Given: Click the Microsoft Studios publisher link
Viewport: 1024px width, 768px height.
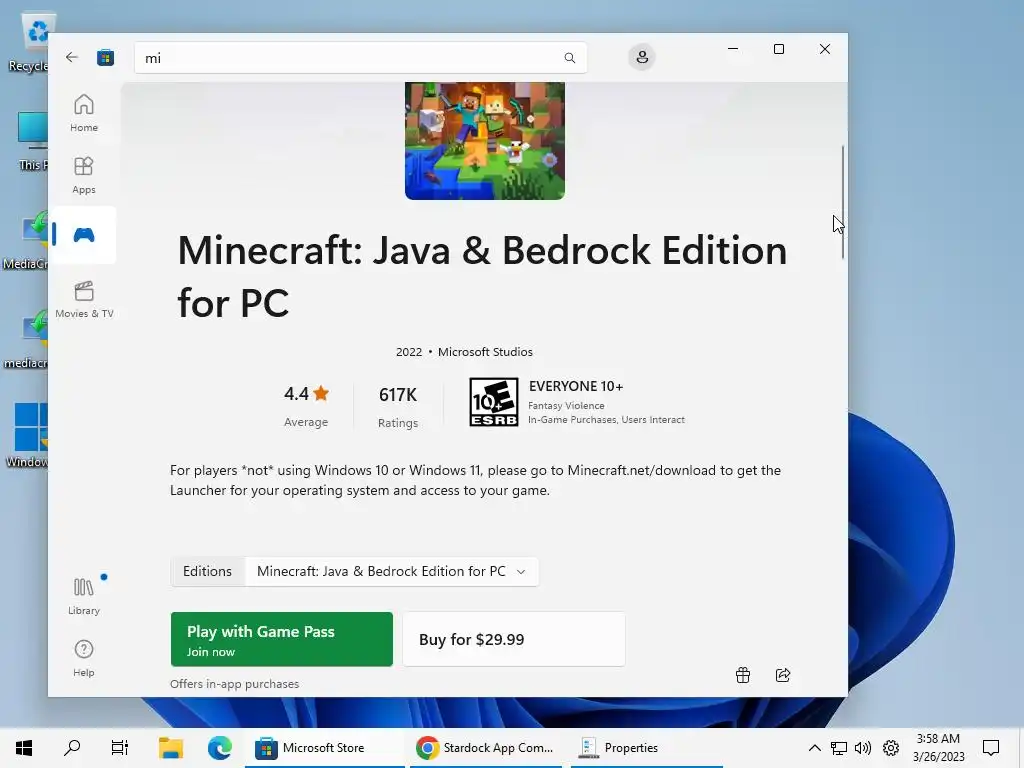Looking at the screenshot, I should click(x=485, y=352).
